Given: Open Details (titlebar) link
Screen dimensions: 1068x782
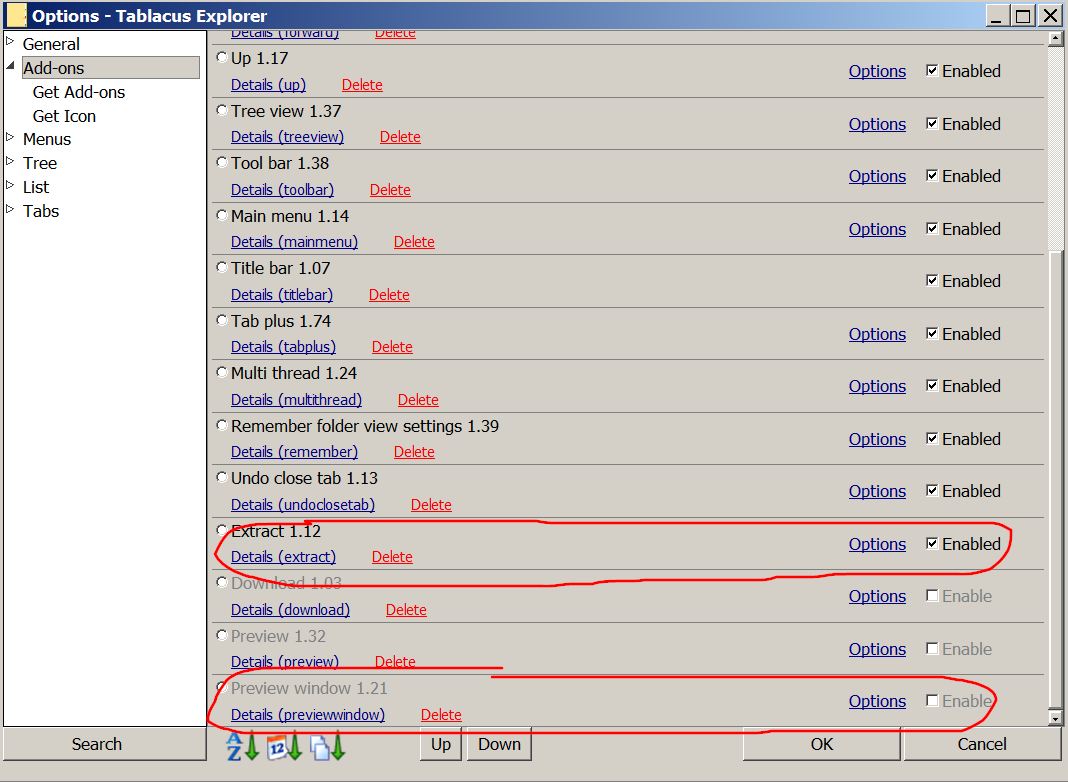Looking at the screenshot, I should pos(282,295).
